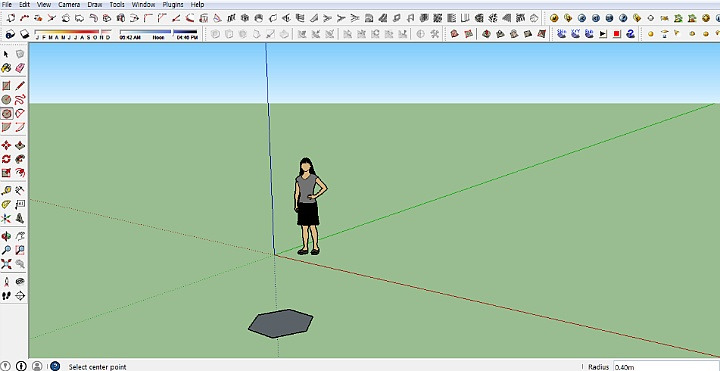720x371 pixels.
Task: Go to Previous camera view
Action: pos(20,264)
